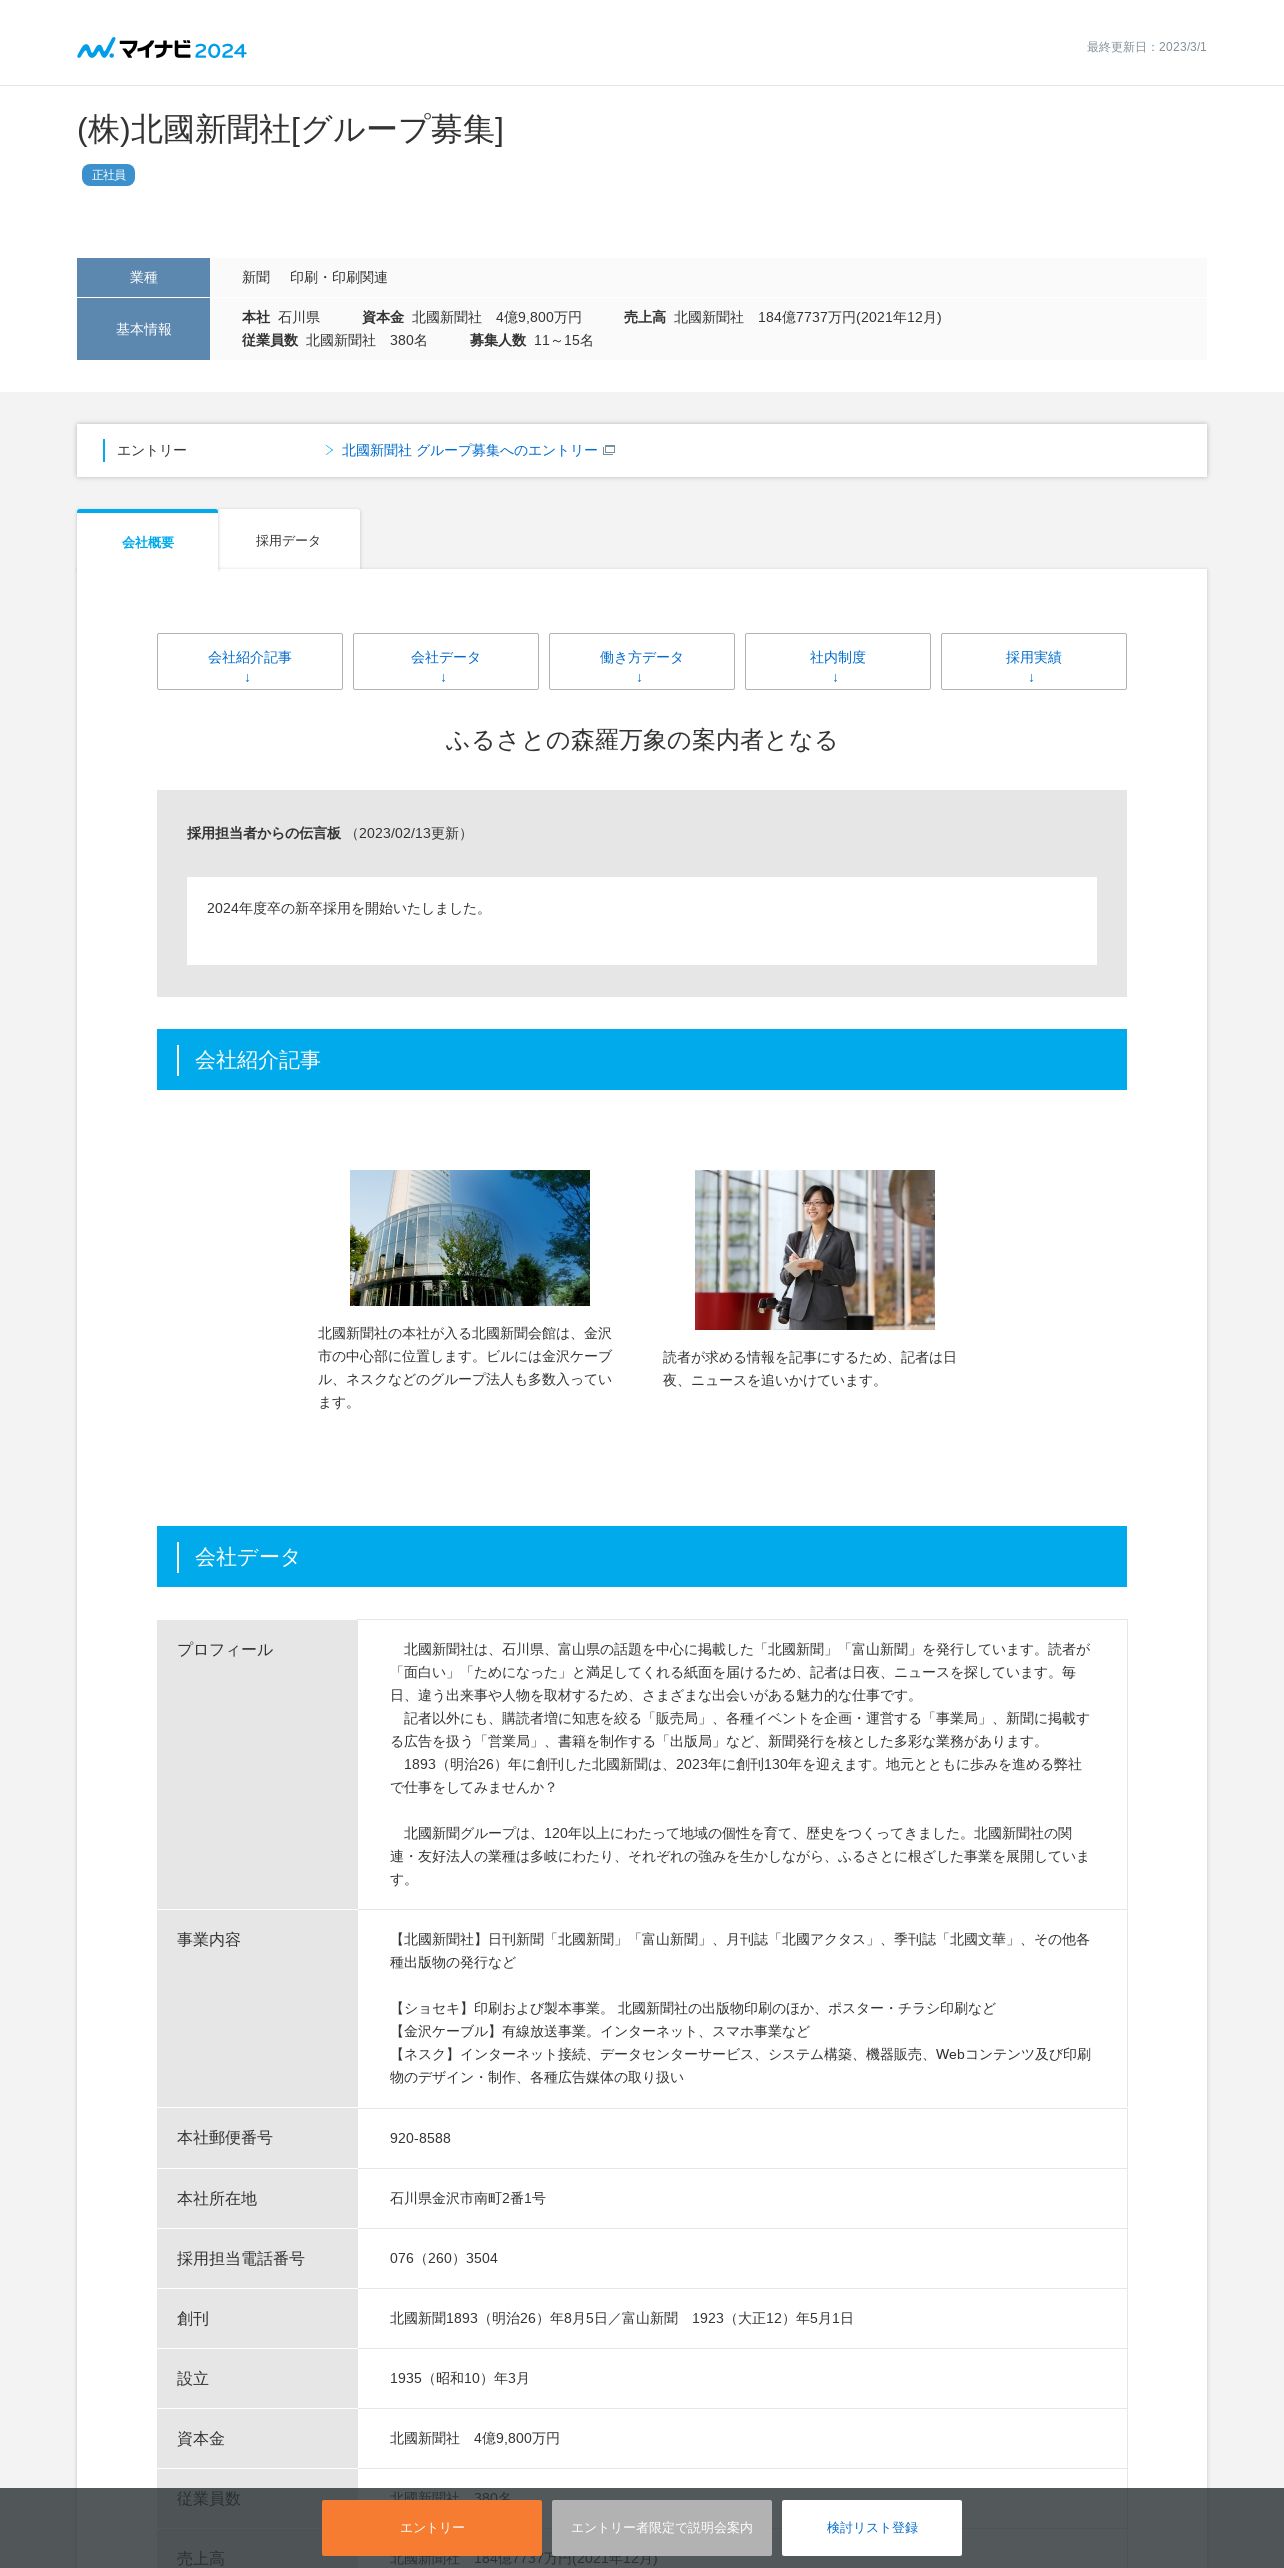Image resolution: width=1284 pixels, height=2568 pixels.
Task: Click the 正社員 badge
Action: tap(108, 175)
